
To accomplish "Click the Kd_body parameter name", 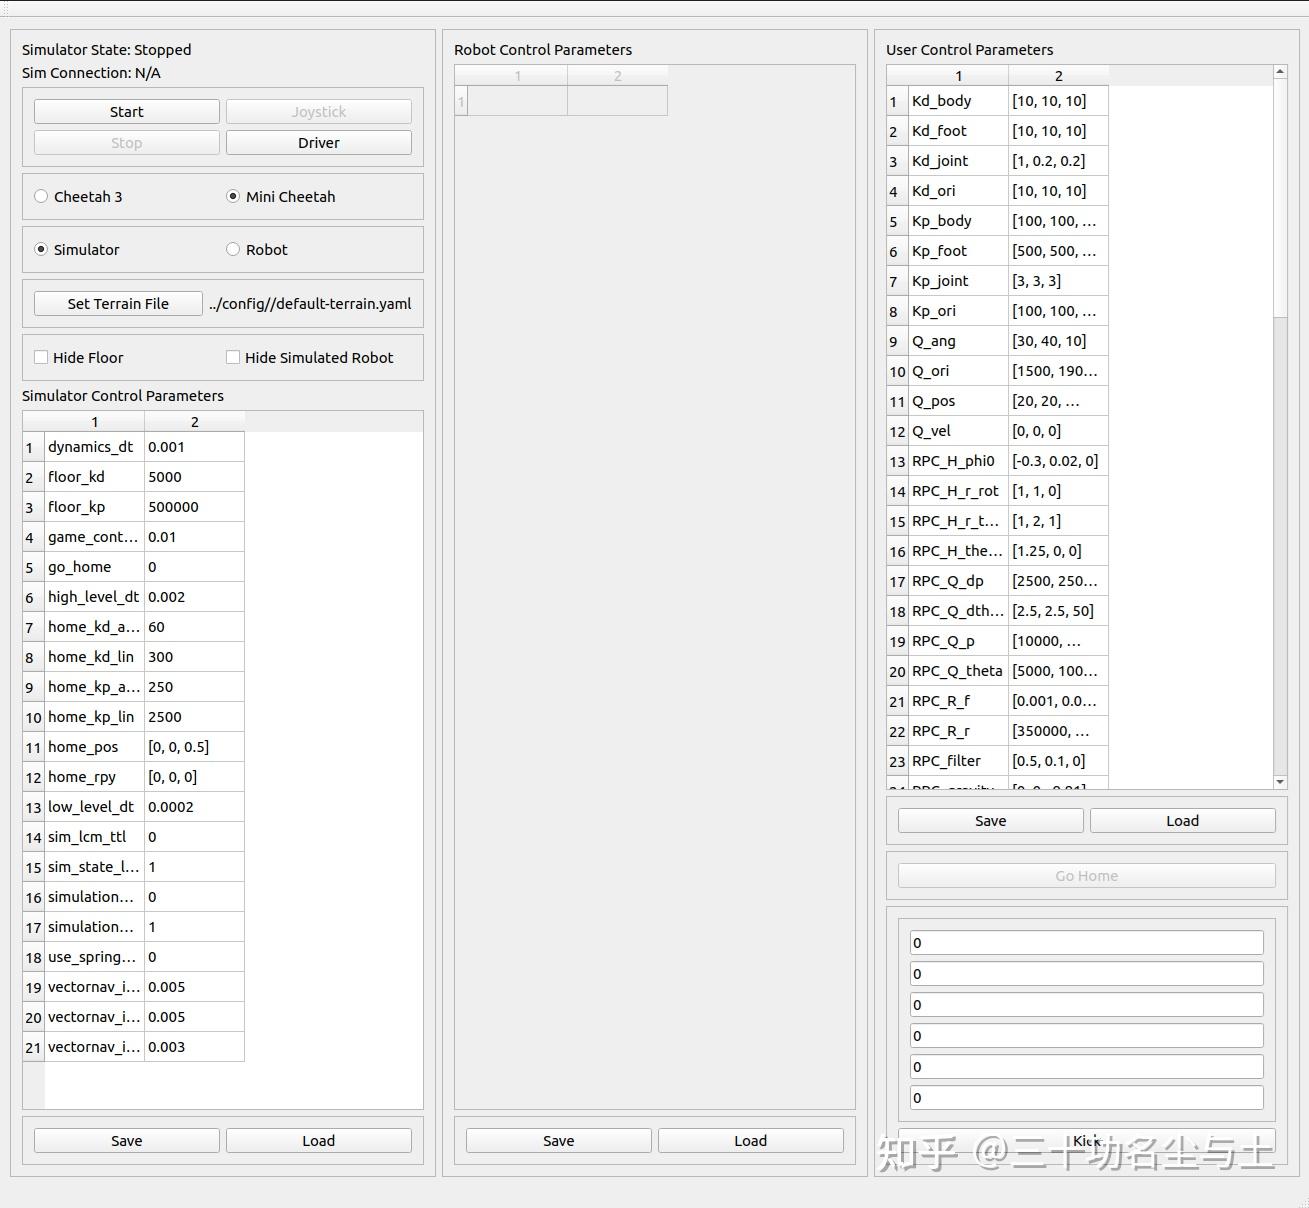I will pos(959,101).
